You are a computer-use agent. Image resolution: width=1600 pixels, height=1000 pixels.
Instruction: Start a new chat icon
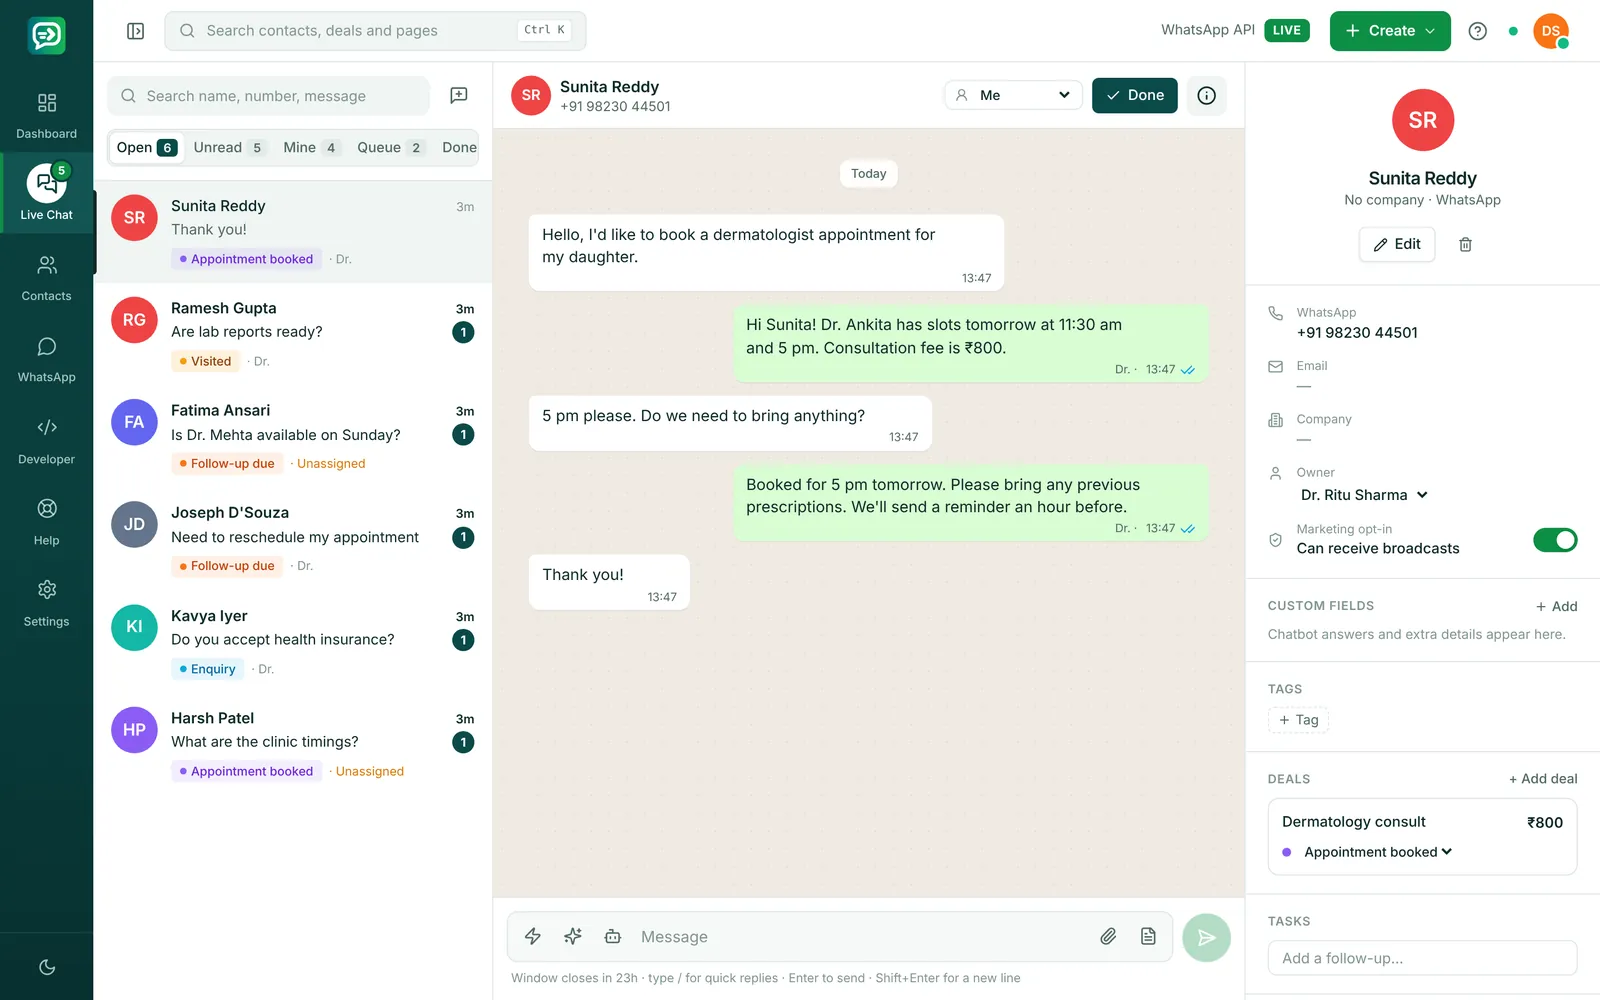point(459,95)
